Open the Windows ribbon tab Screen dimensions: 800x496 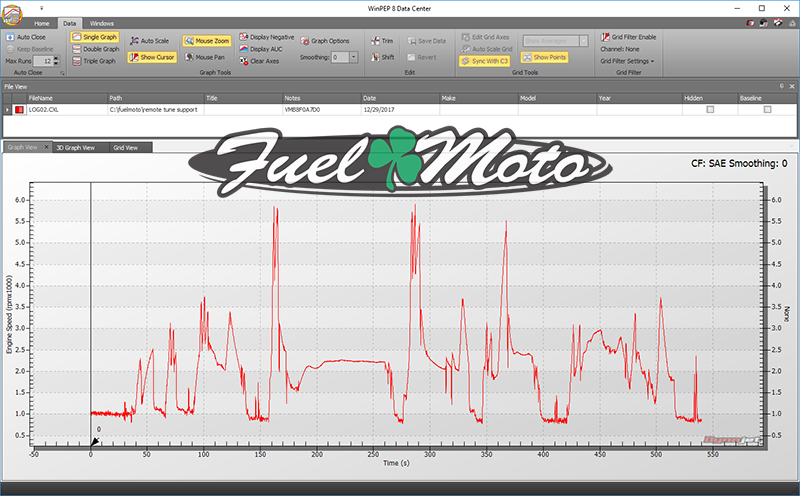(x=102, y=23)
